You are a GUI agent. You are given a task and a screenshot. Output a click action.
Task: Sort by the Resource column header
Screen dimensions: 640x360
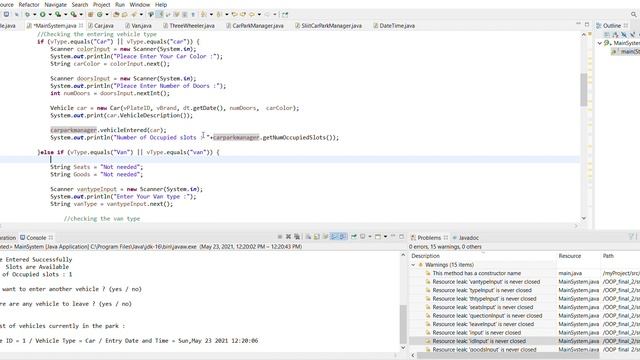(x=570, y=256)
